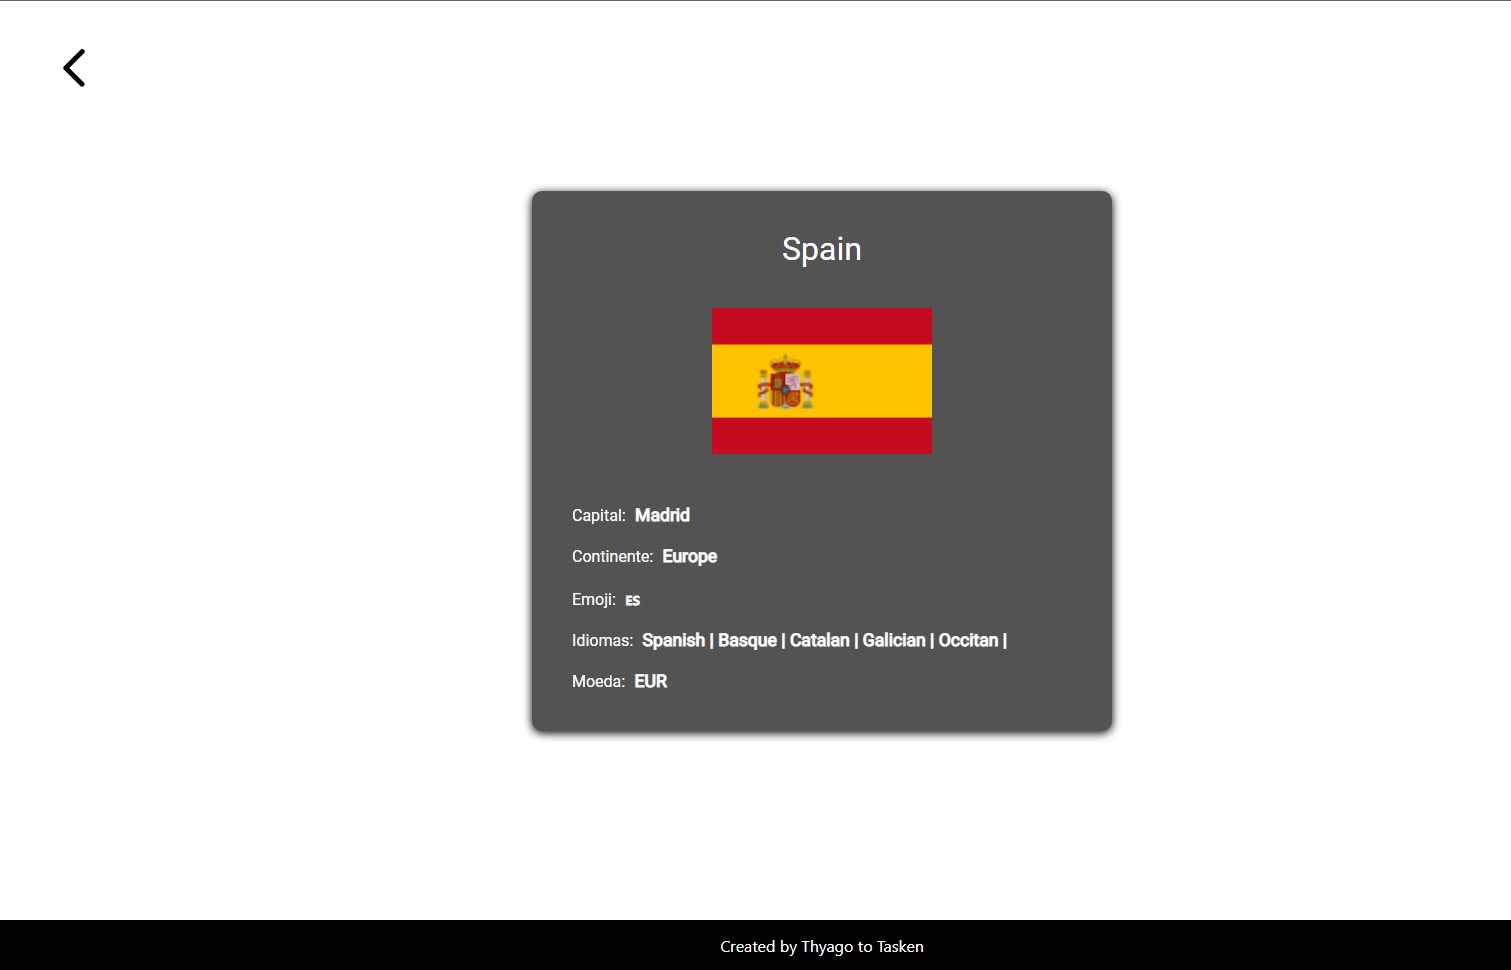The image size is (1511, 970).
Task: Click the Created by Thyago footer text
Action: (x=821, y=946)
